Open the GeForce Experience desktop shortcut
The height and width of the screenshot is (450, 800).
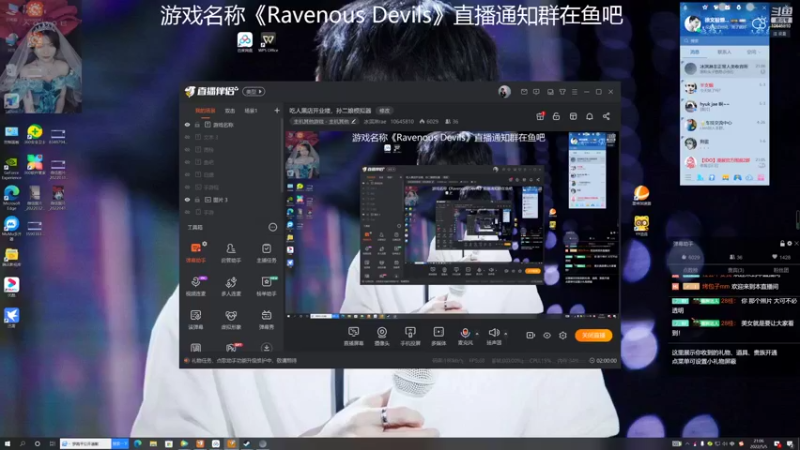pyautogui.click(x=11, y=168)
